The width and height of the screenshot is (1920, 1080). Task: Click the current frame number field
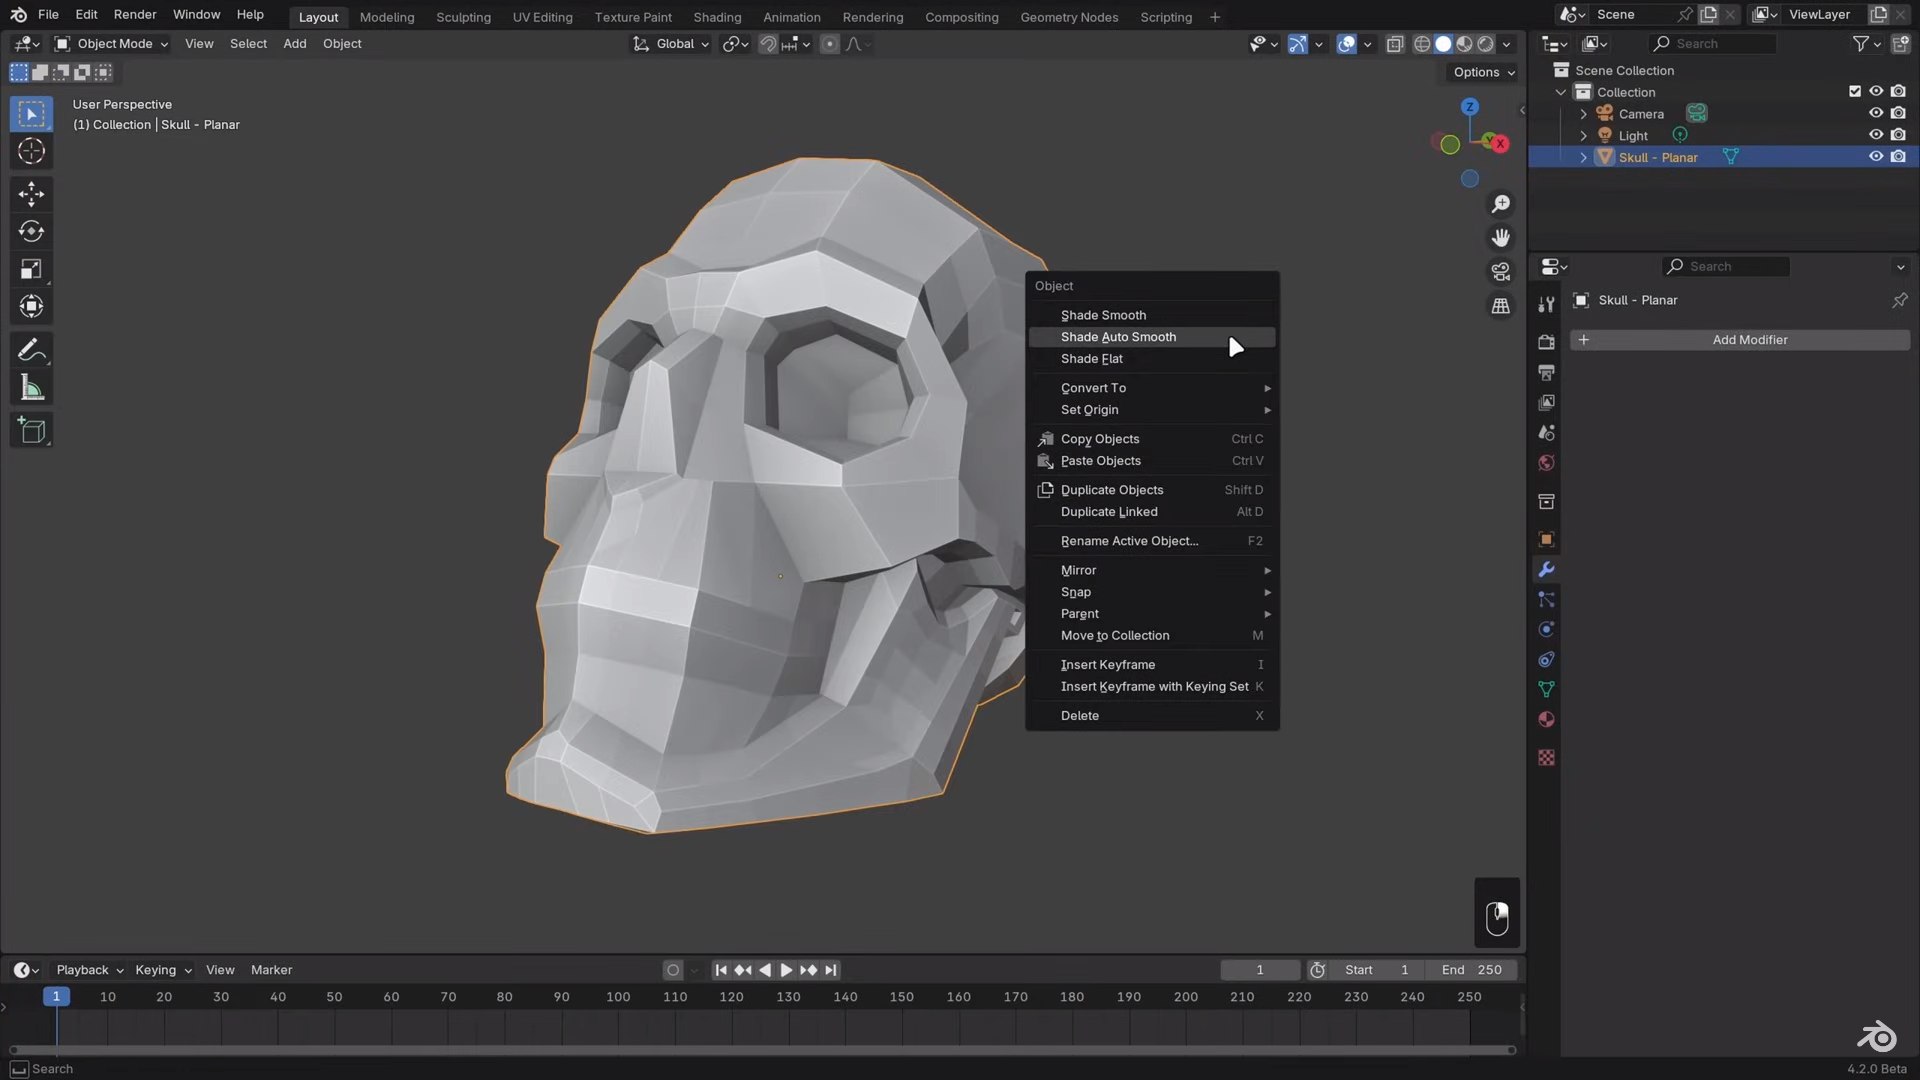pyautogui.click(x=1260, y=969)
